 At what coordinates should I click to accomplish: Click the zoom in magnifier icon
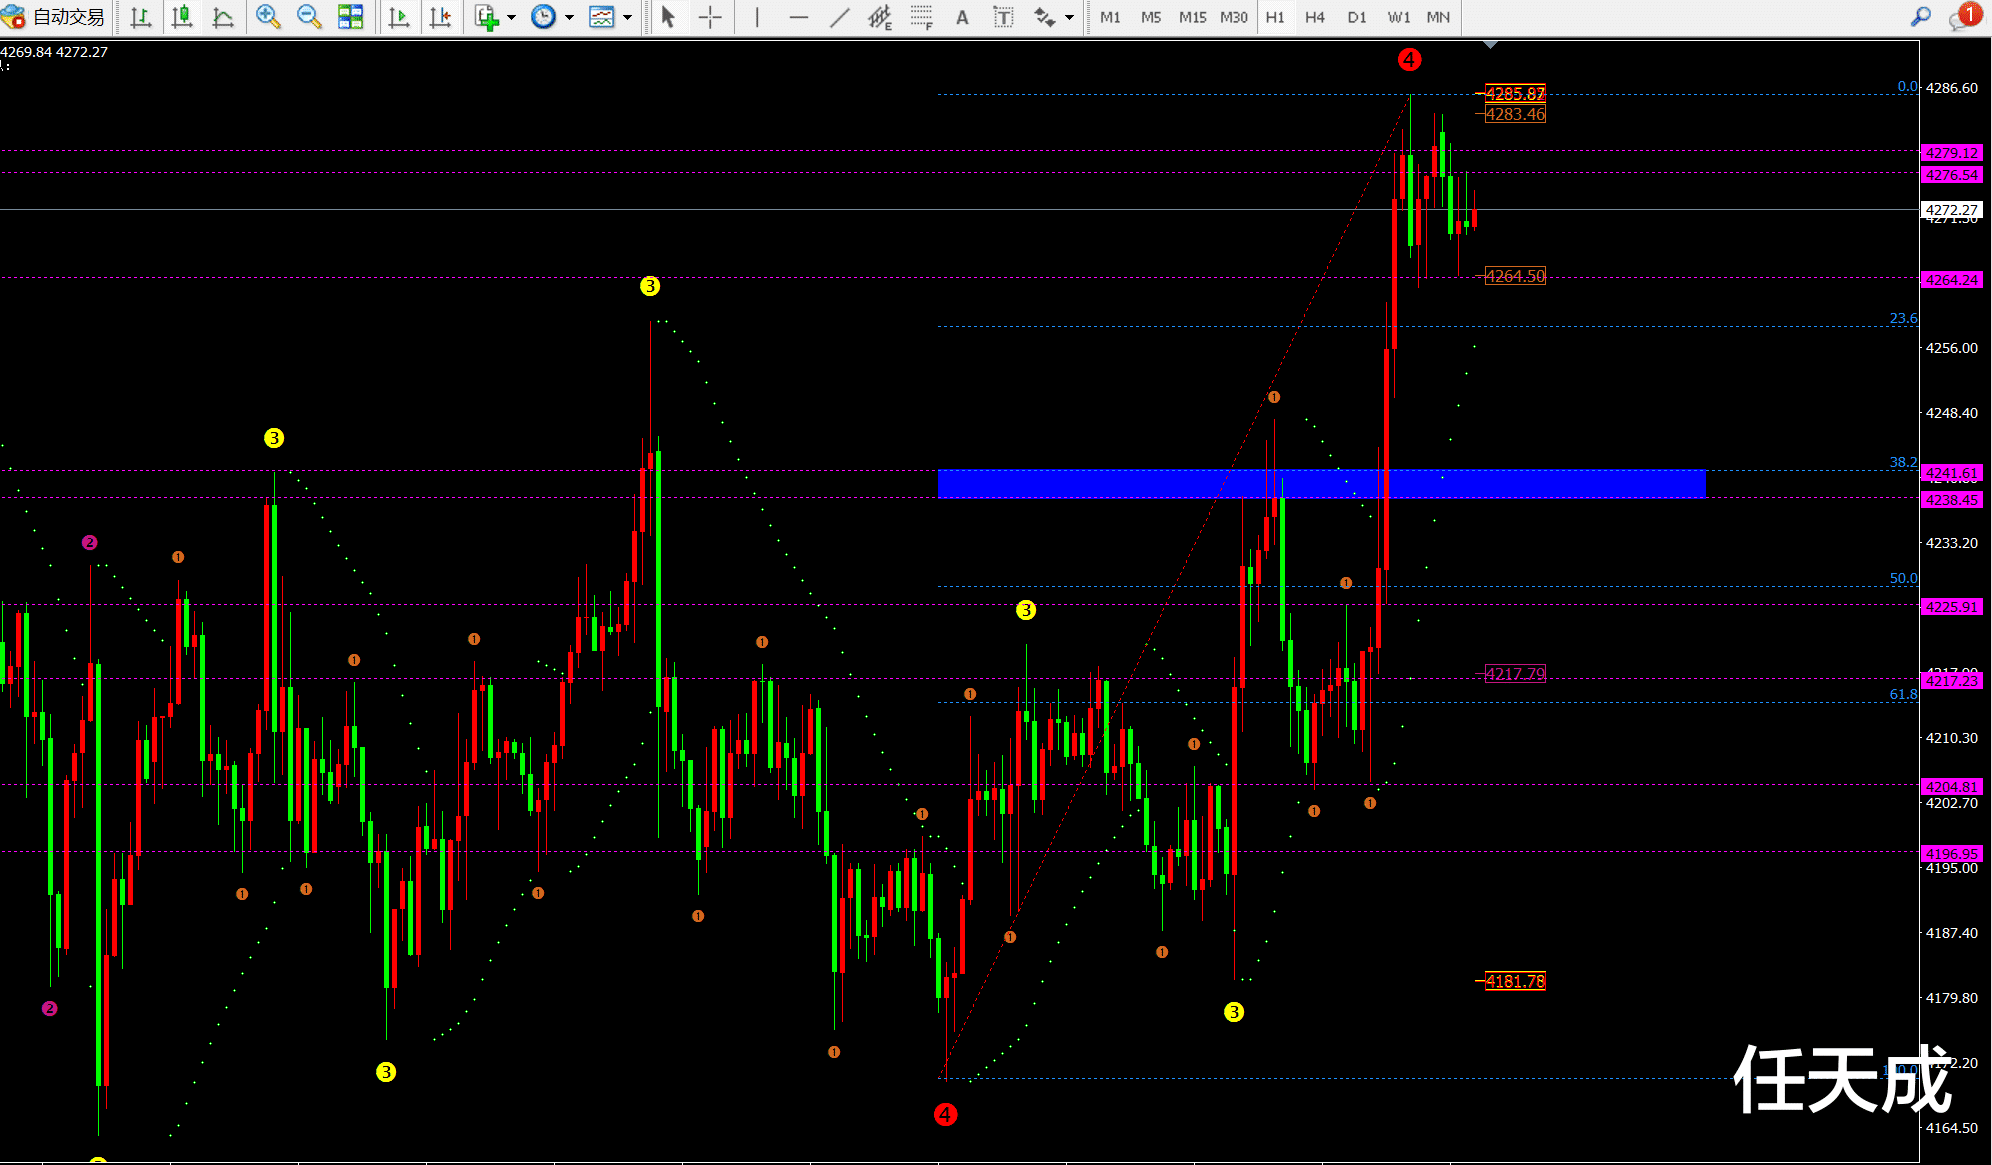pos(267,17)
